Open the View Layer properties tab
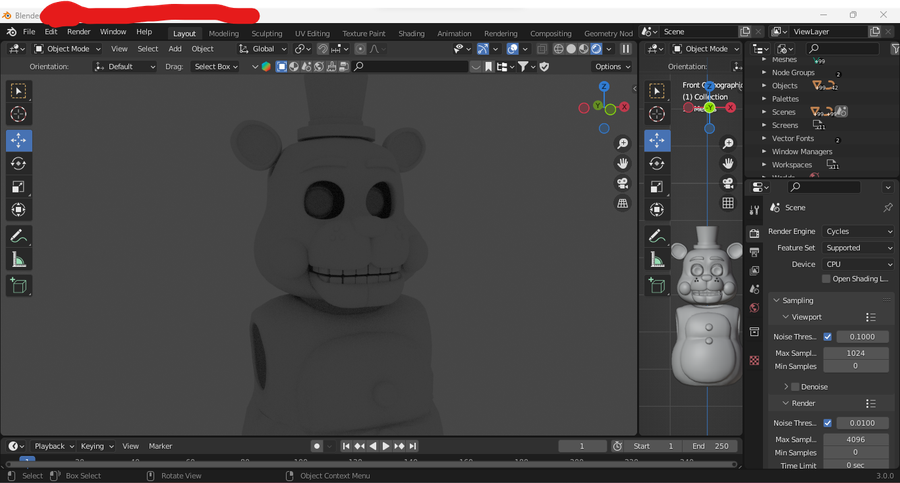The height and width of the screenshot is (483, 900). coord(754,271)
